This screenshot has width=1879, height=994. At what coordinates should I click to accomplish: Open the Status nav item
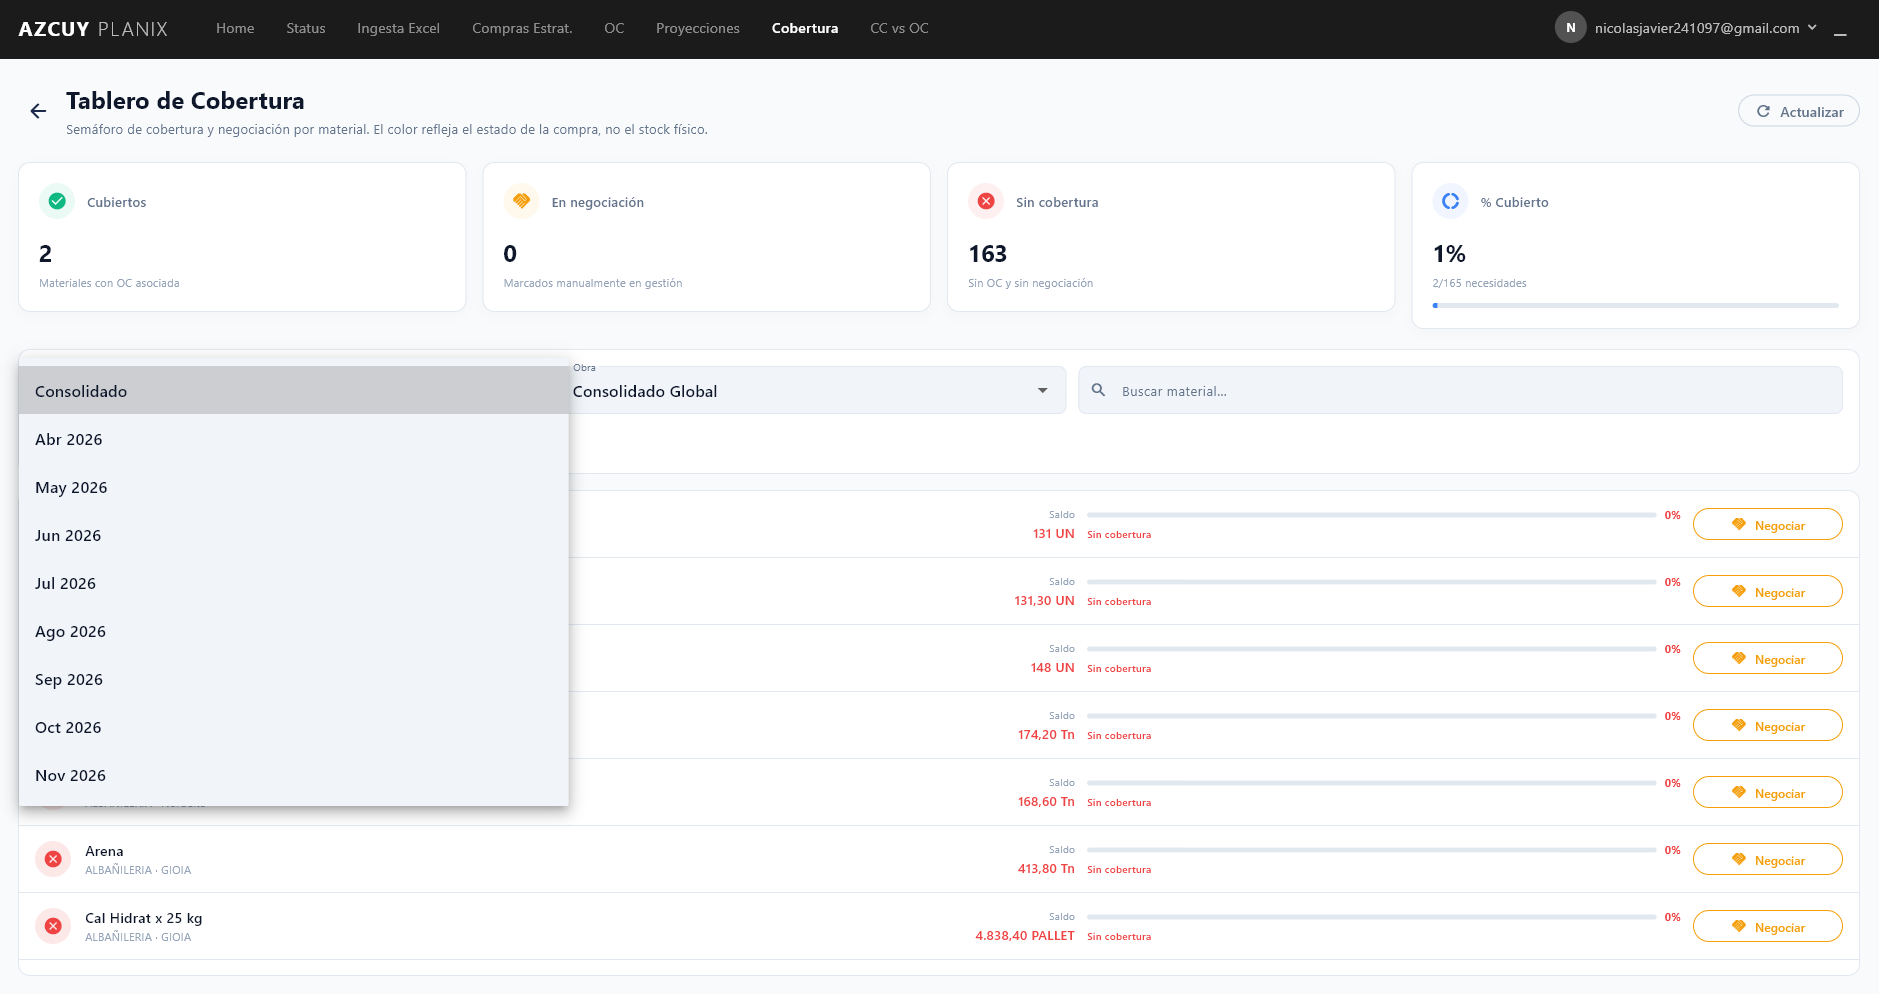pyautogui.click(x=306, y=28)
